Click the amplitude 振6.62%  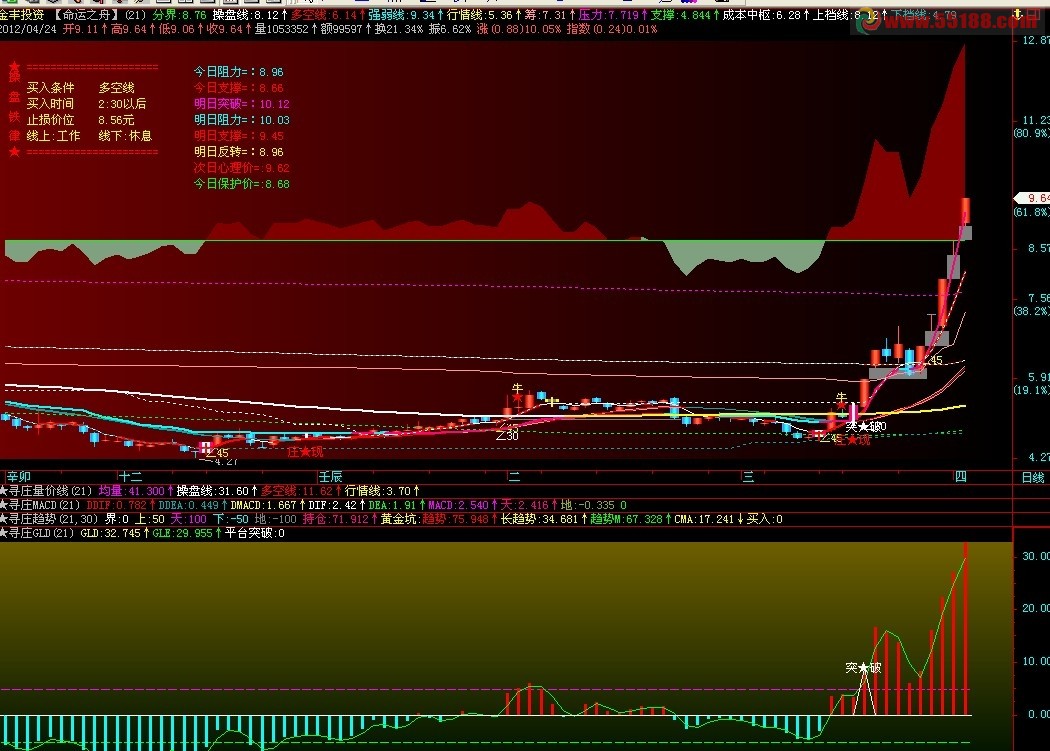pos(451,29)
